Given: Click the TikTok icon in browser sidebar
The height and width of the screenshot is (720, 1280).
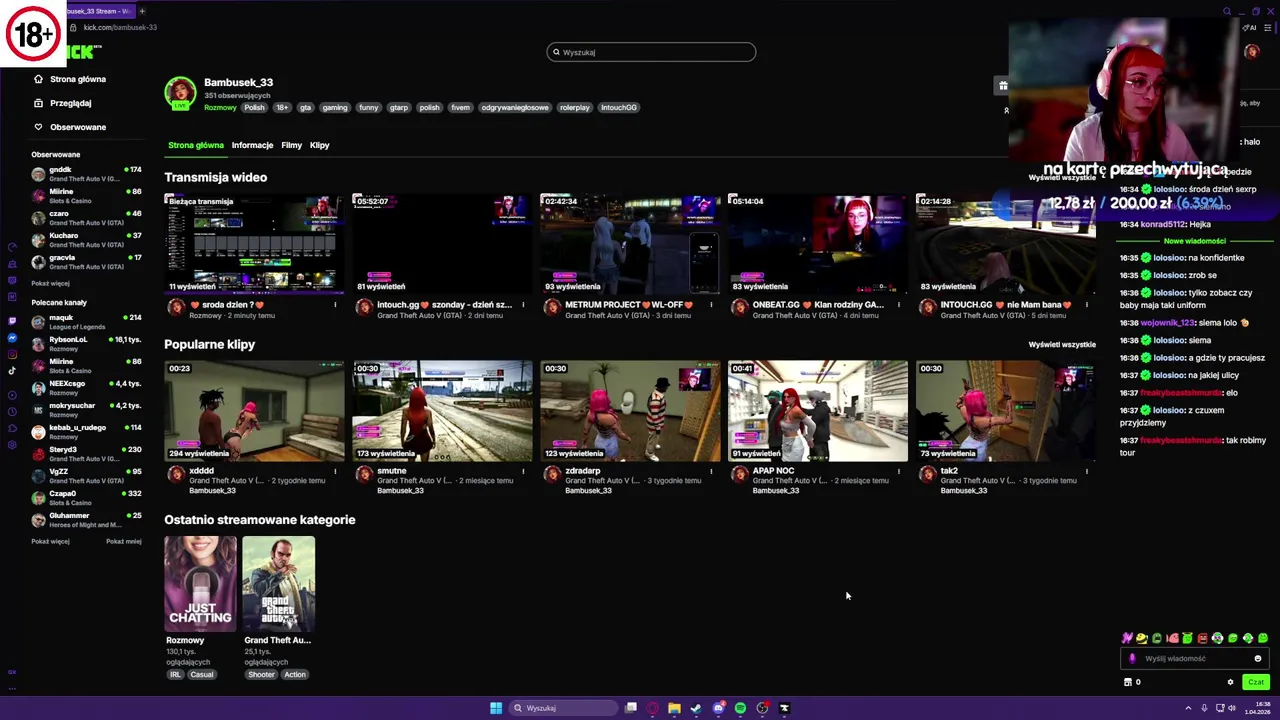Looking at the screenshot, I should [12, 371].
